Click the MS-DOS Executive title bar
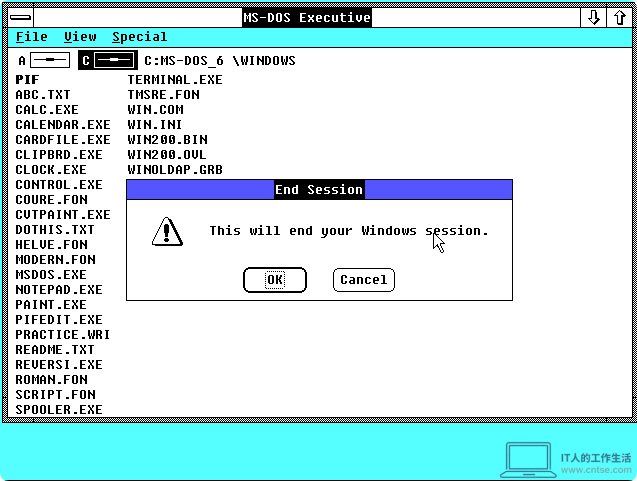The height and width of the screenshot is (481, 637). (x=307, y=17)
